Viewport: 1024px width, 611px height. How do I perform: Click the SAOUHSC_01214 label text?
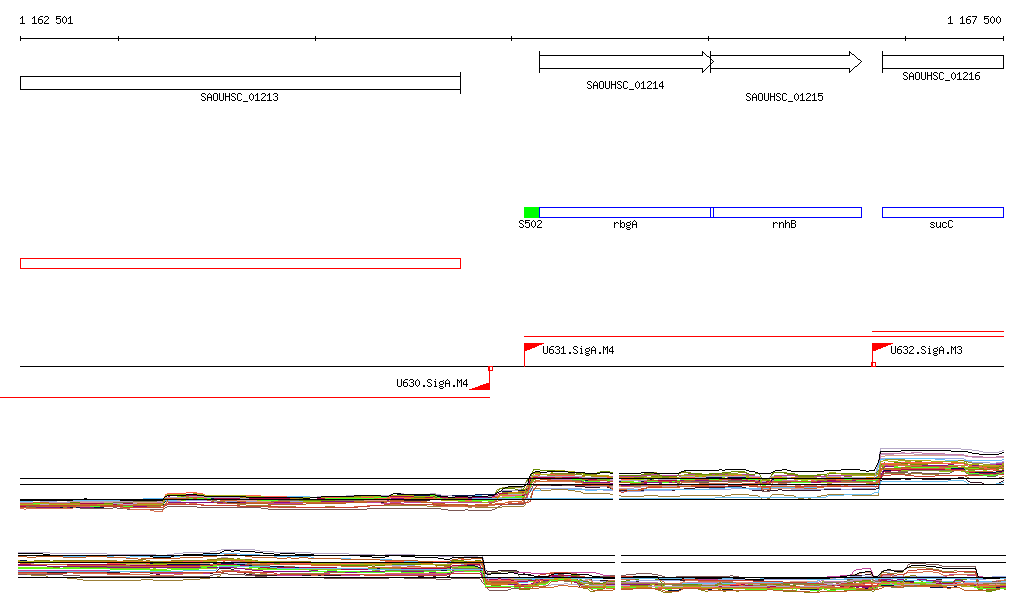(625, 86)
